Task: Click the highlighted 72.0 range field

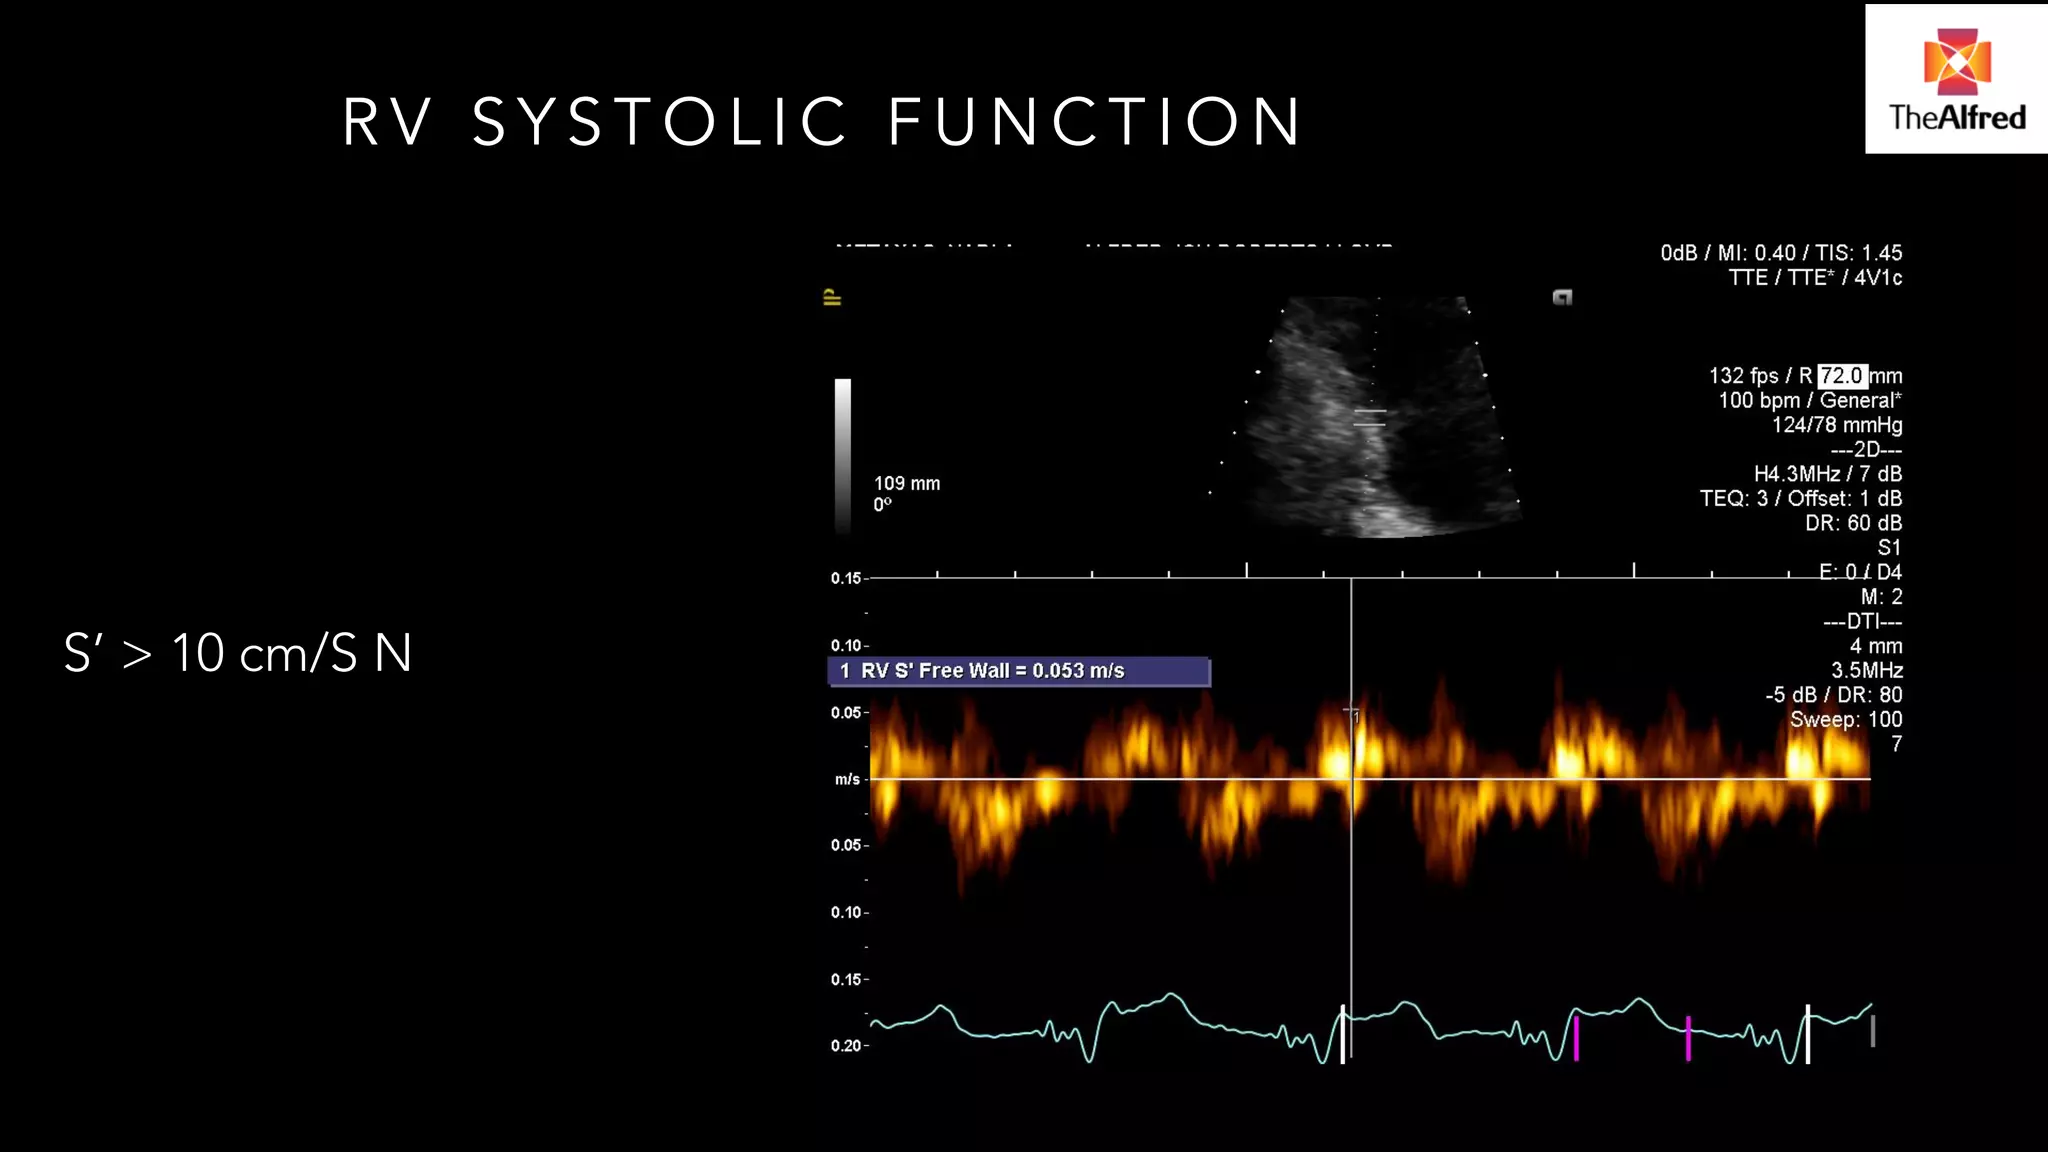Action: tap(1841, 376)
